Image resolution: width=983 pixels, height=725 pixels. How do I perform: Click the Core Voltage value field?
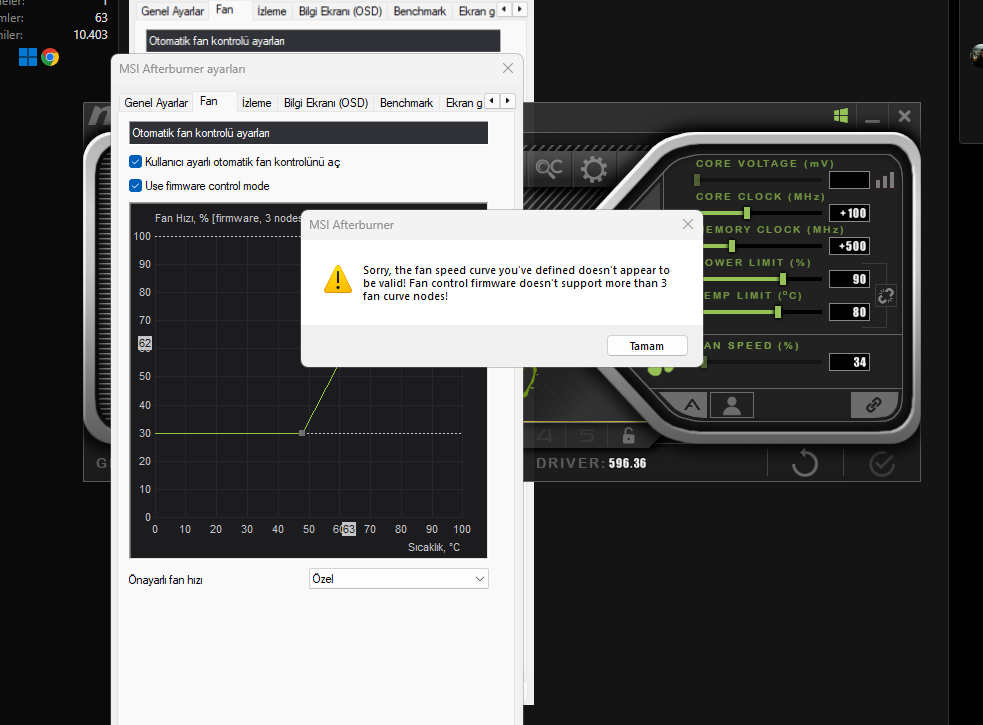(x=849, y=180)
